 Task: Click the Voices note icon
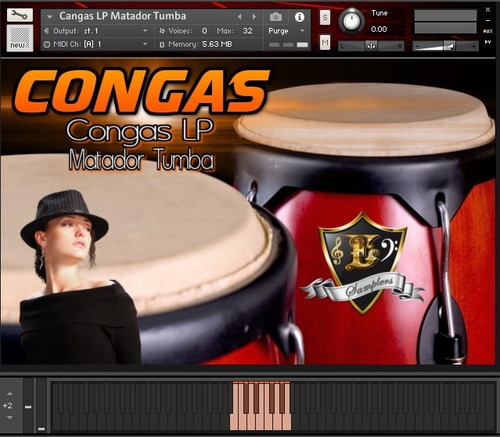click(x=162, y=31)
